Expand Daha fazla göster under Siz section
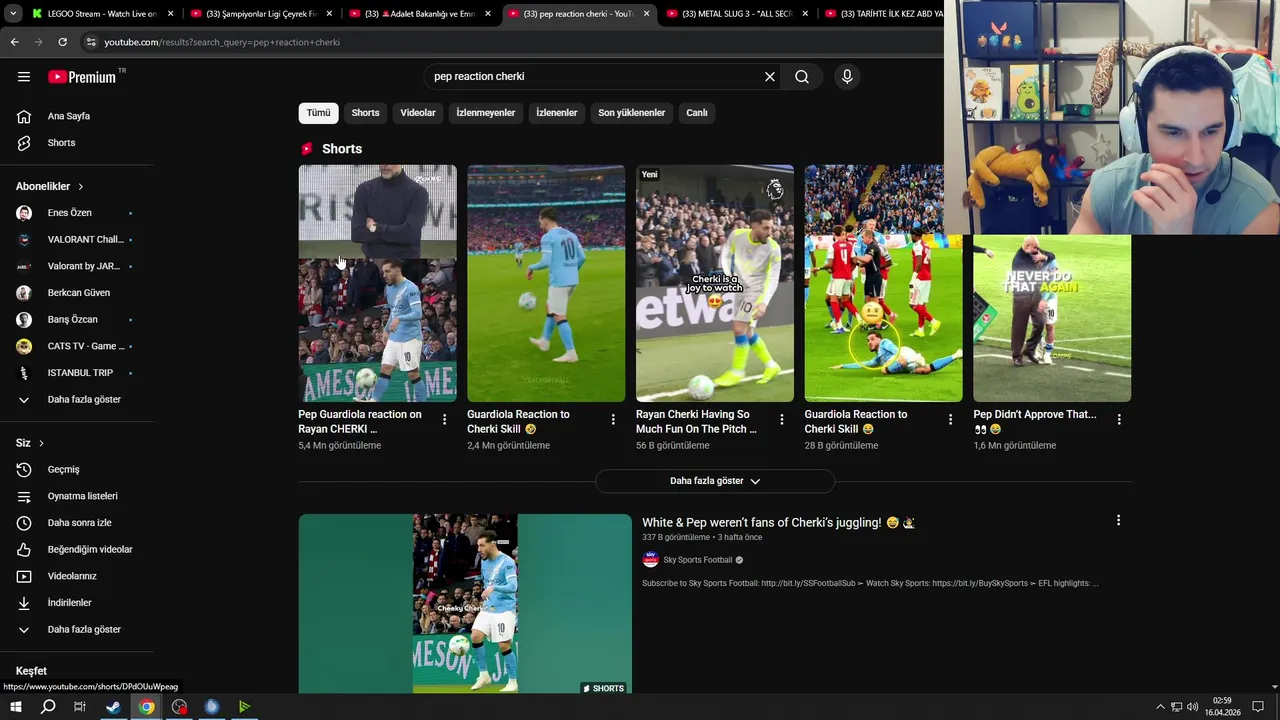 (x=84, y=629)
